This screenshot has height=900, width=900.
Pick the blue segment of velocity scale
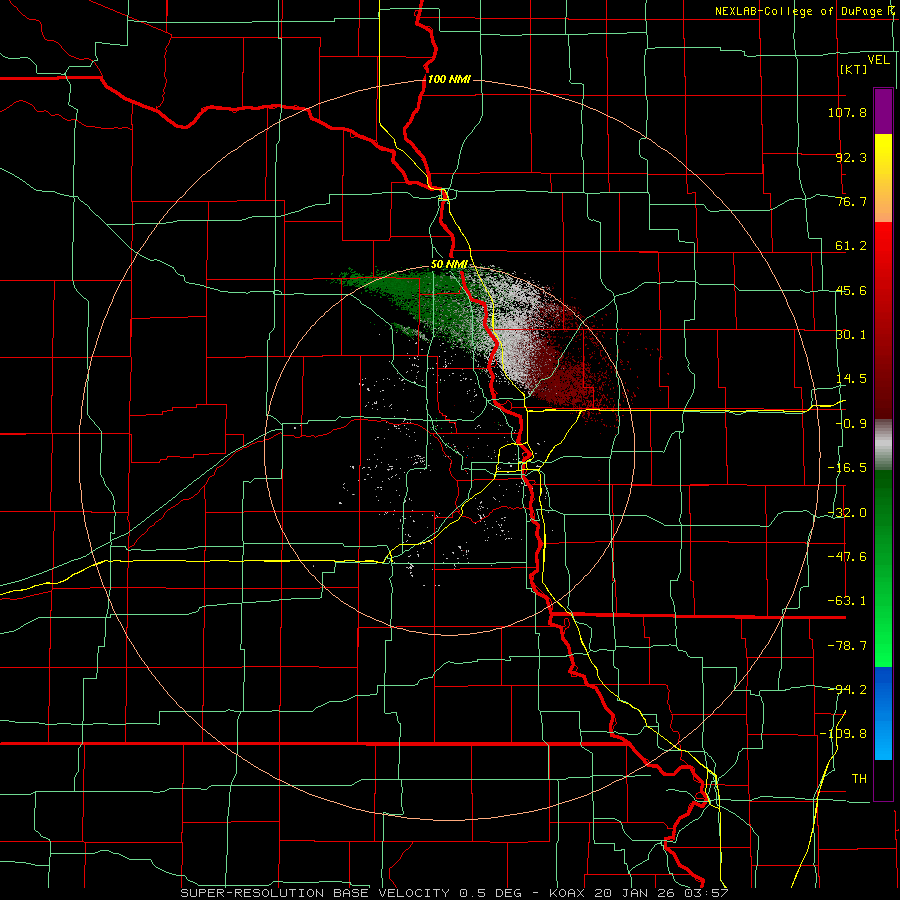pyautogui.click(x=883, y=713)
